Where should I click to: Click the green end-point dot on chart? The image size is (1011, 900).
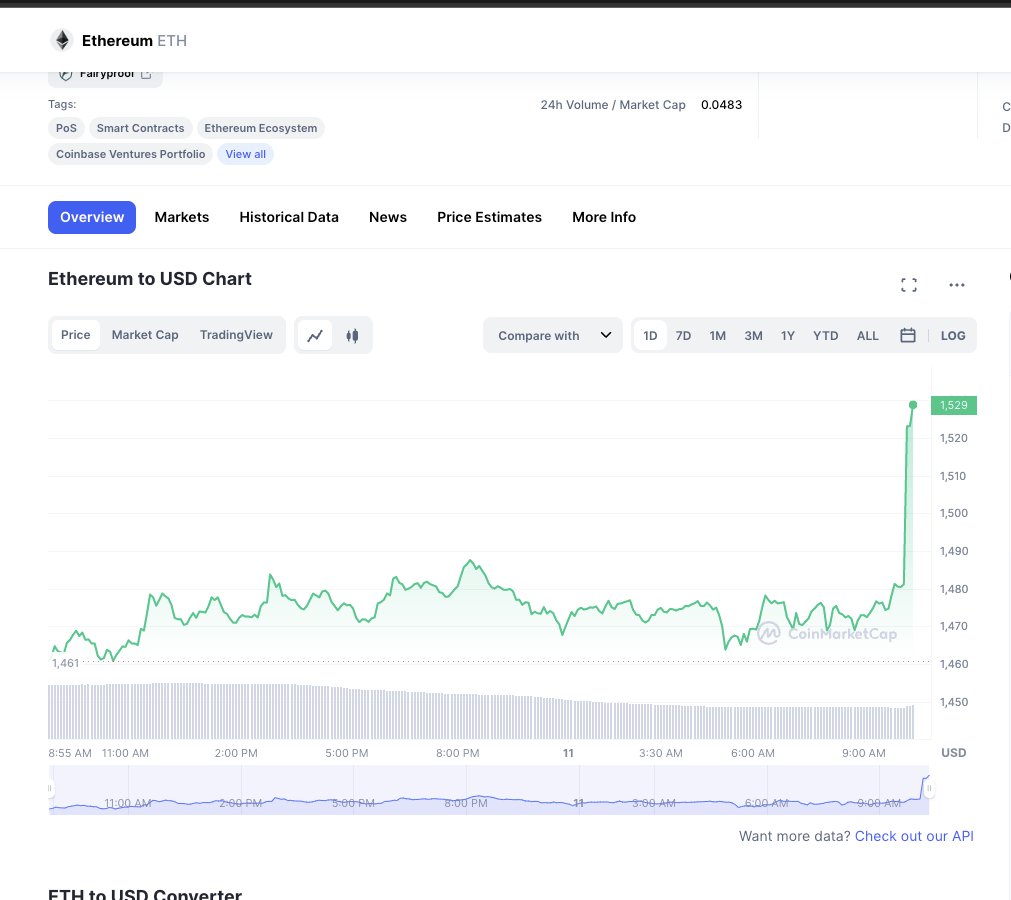[913, 405]
